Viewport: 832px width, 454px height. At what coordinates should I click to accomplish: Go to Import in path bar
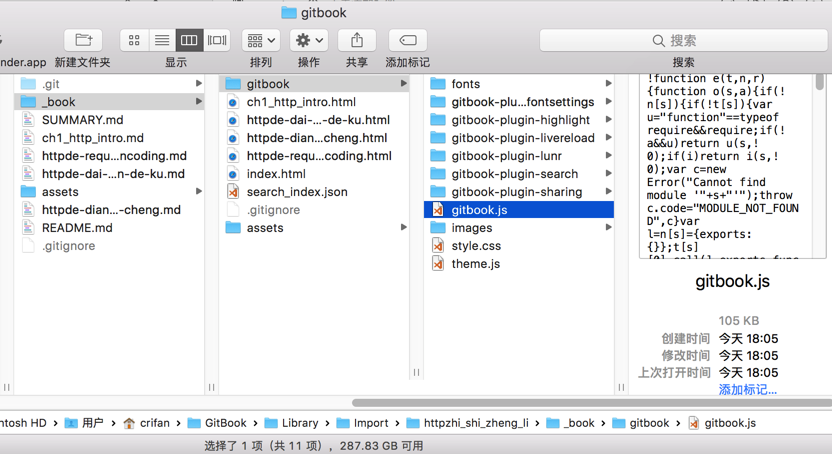[362, 423]
